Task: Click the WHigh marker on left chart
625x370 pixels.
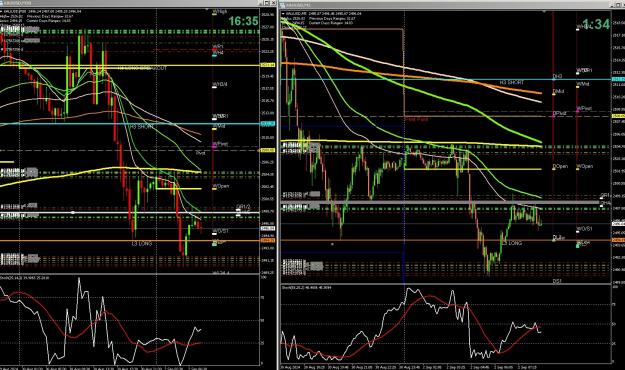Action: [x=220, y=12]
